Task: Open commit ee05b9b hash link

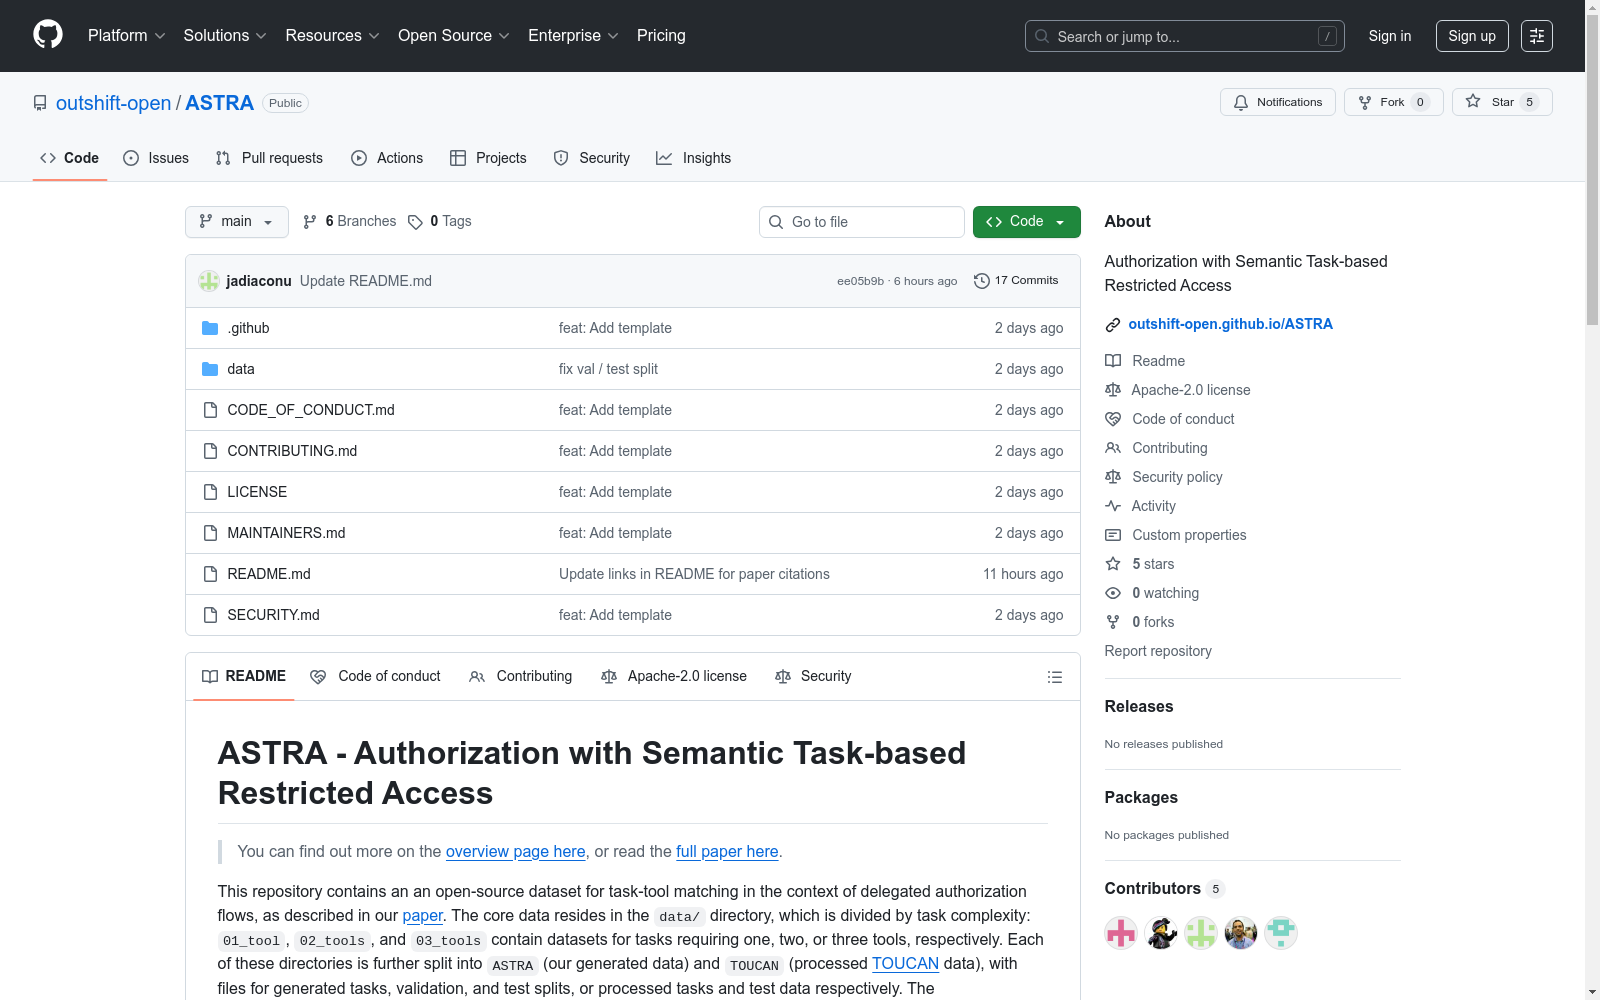Action: (x=860, y=282)
